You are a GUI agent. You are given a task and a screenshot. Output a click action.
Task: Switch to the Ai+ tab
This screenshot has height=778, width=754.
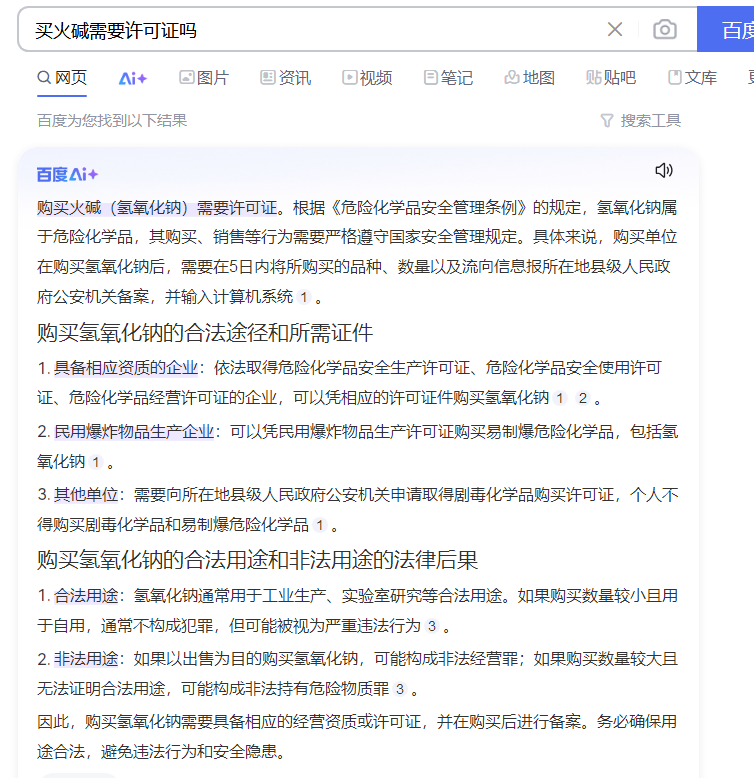[132, 78]
